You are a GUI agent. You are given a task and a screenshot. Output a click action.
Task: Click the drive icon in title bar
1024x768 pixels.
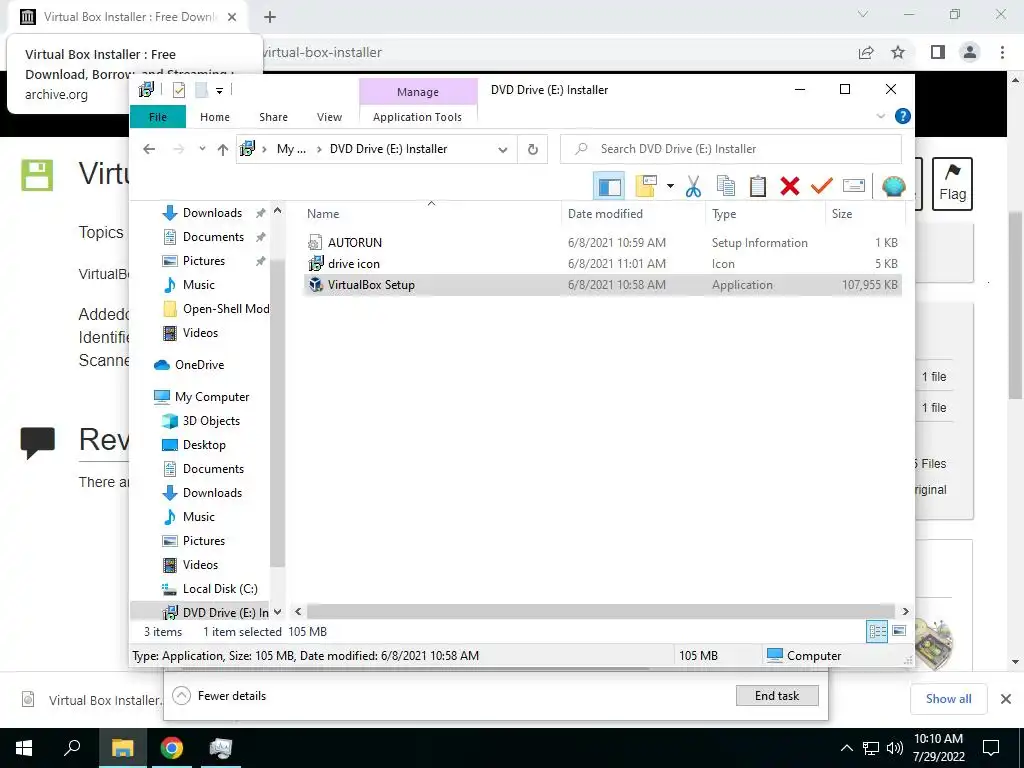pyautogui.click(x=147, y=89)
